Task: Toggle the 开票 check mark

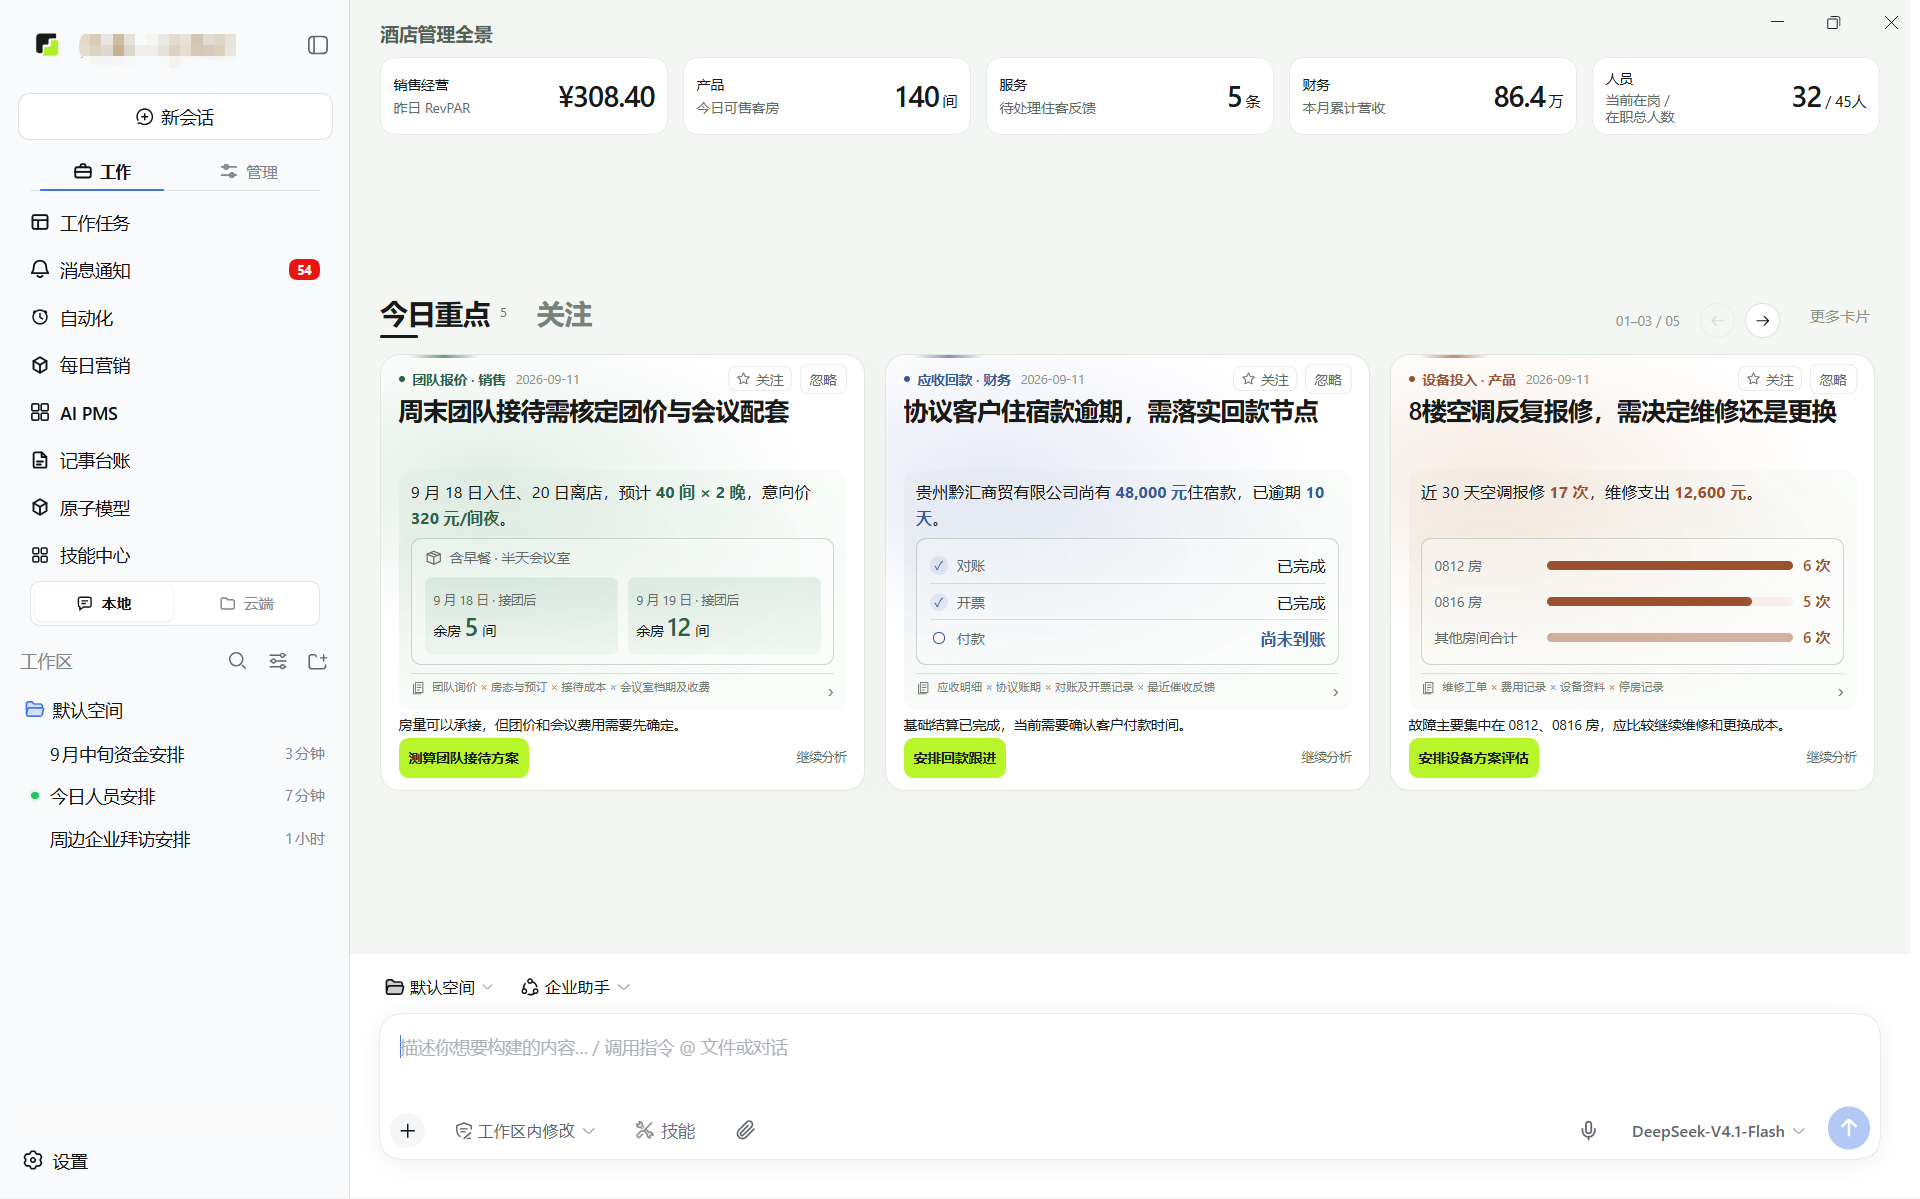Action: pos(939,602)
